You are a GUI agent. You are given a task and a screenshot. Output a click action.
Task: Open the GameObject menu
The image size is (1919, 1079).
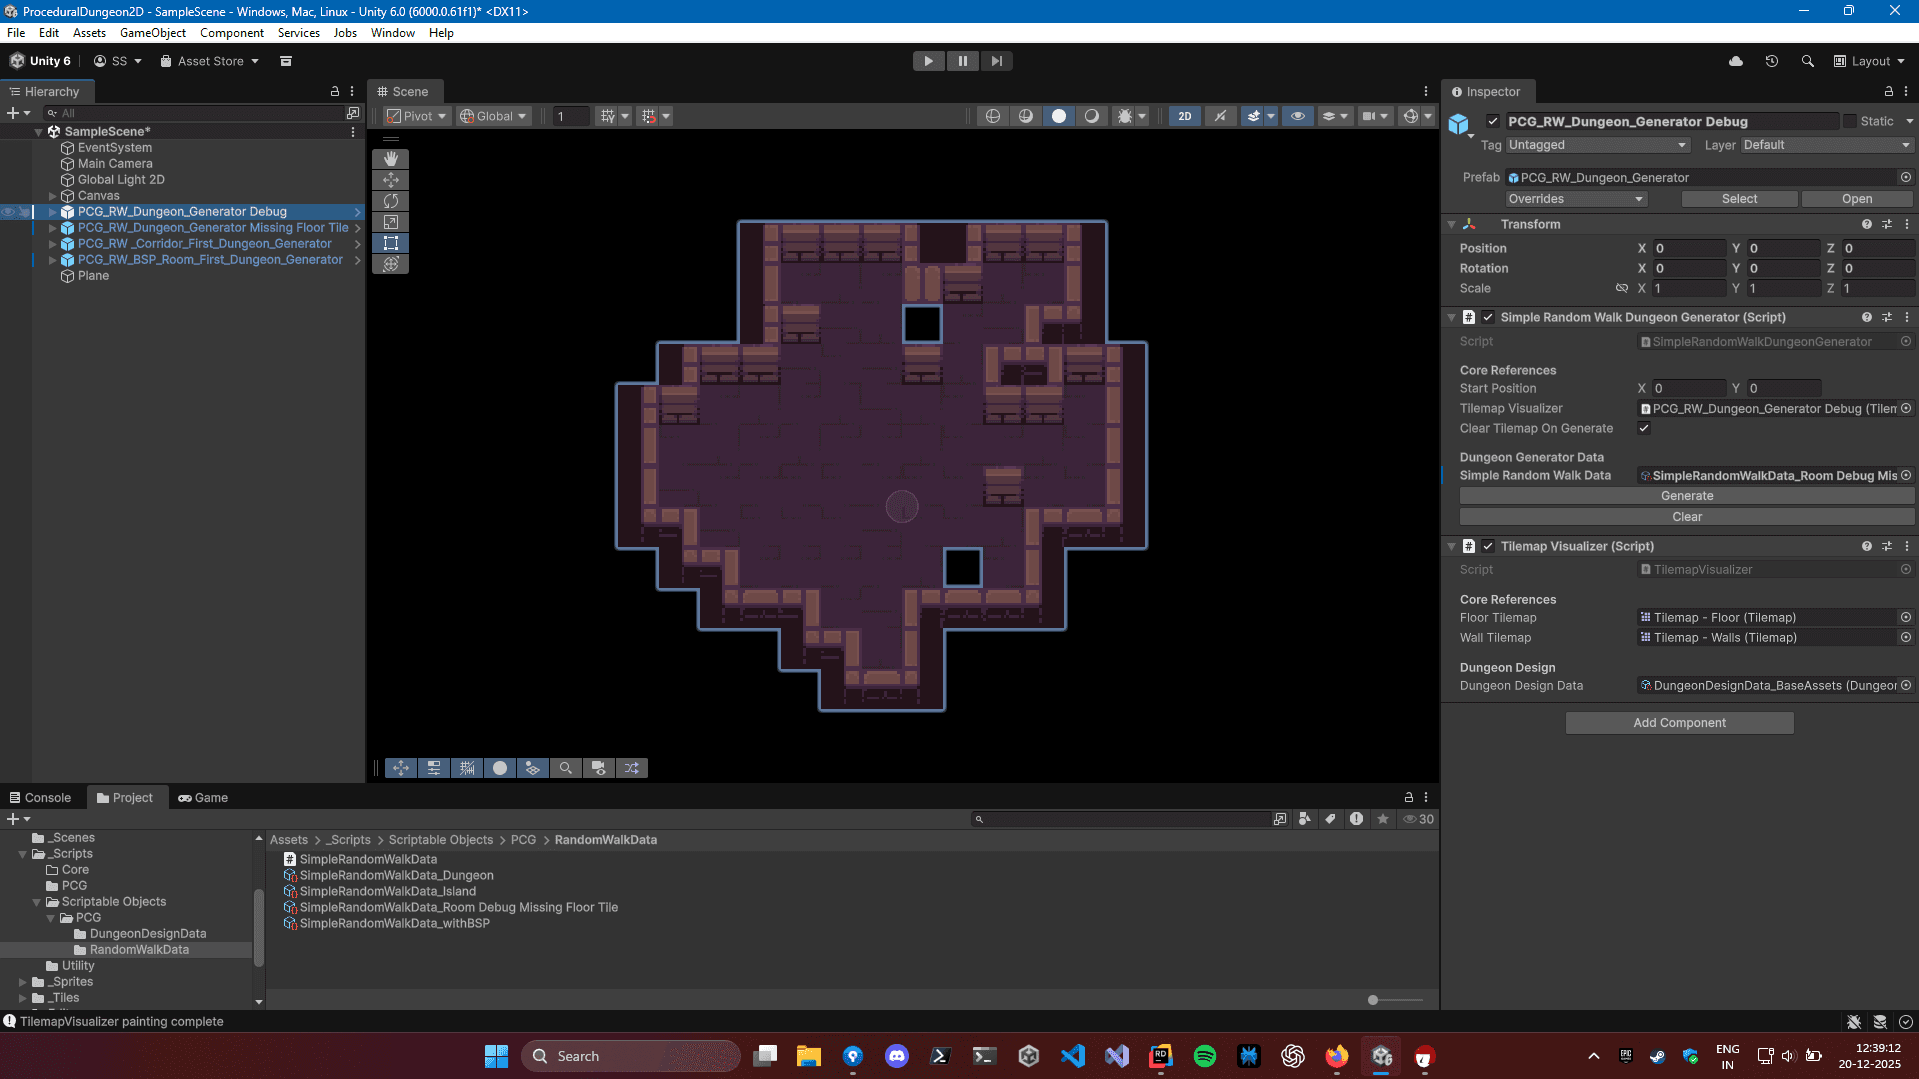152,33
